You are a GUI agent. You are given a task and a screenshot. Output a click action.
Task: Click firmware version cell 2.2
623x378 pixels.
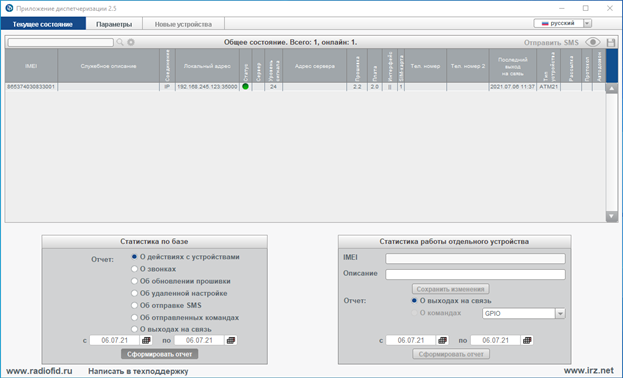point(357,87)
